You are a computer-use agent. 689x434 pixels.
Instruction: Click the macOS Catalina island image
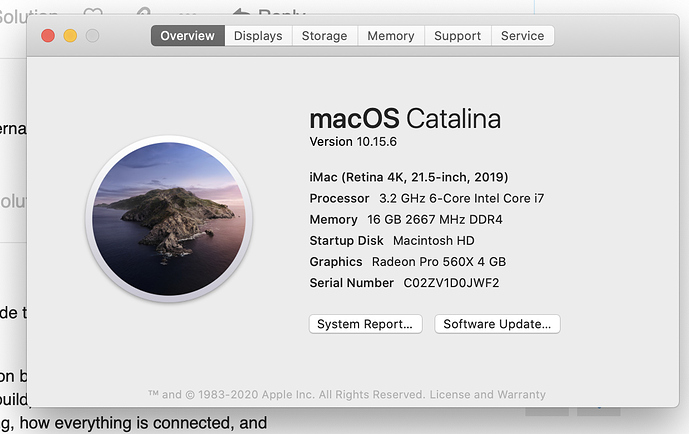169,218
